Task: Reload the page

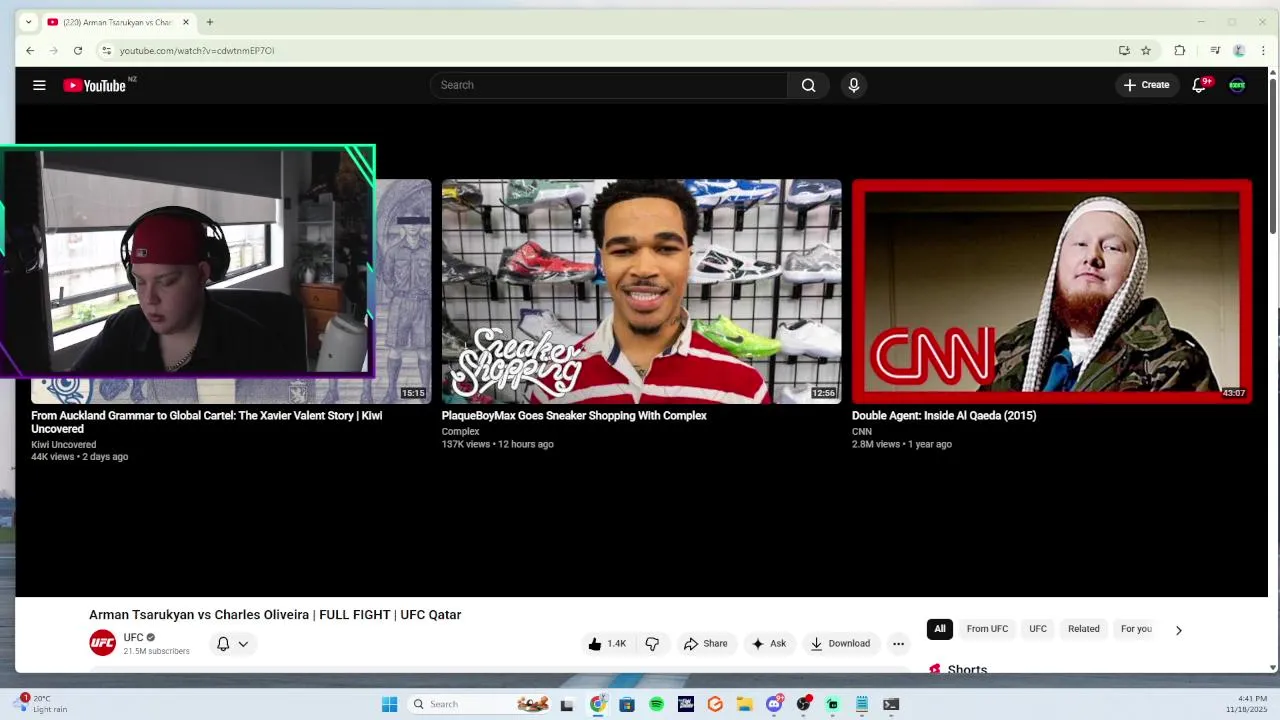Action: click(x=78, y=50)
